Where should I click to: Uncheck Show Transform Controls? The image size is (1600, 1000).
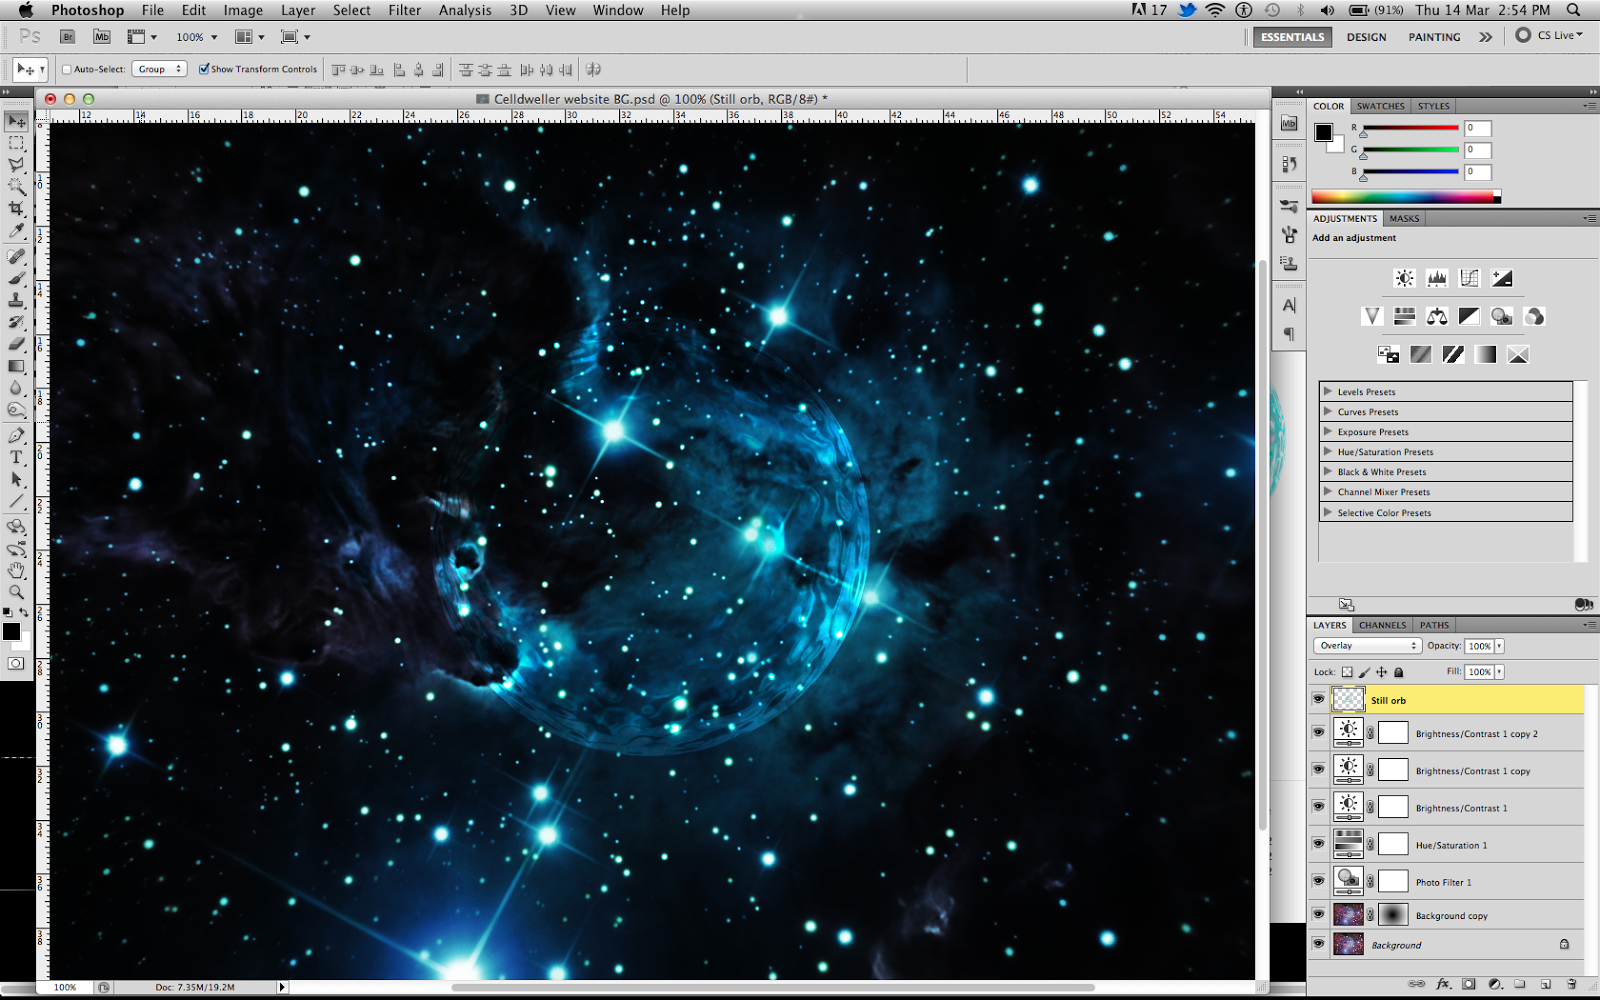point(204,69)
